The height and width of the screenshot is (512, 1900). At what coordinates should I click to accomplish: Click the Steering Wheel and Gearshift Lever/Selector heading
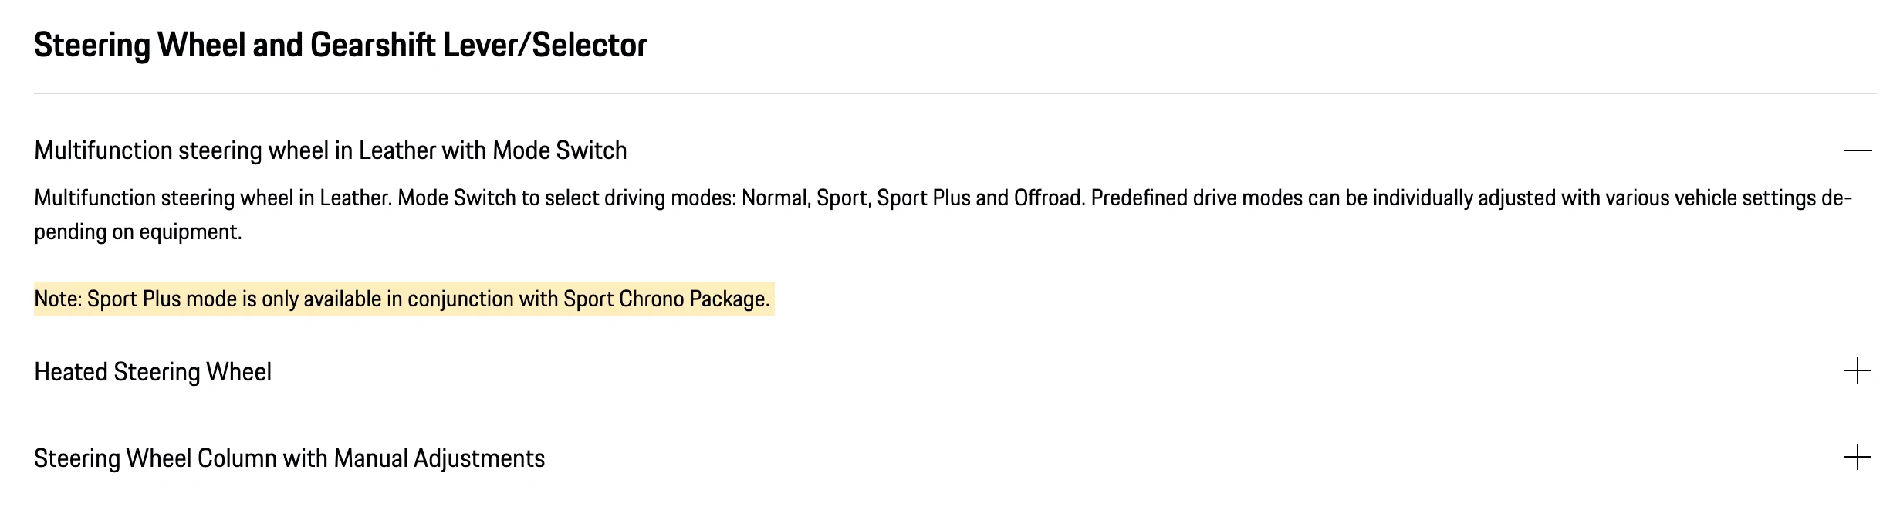coord(340,45)
